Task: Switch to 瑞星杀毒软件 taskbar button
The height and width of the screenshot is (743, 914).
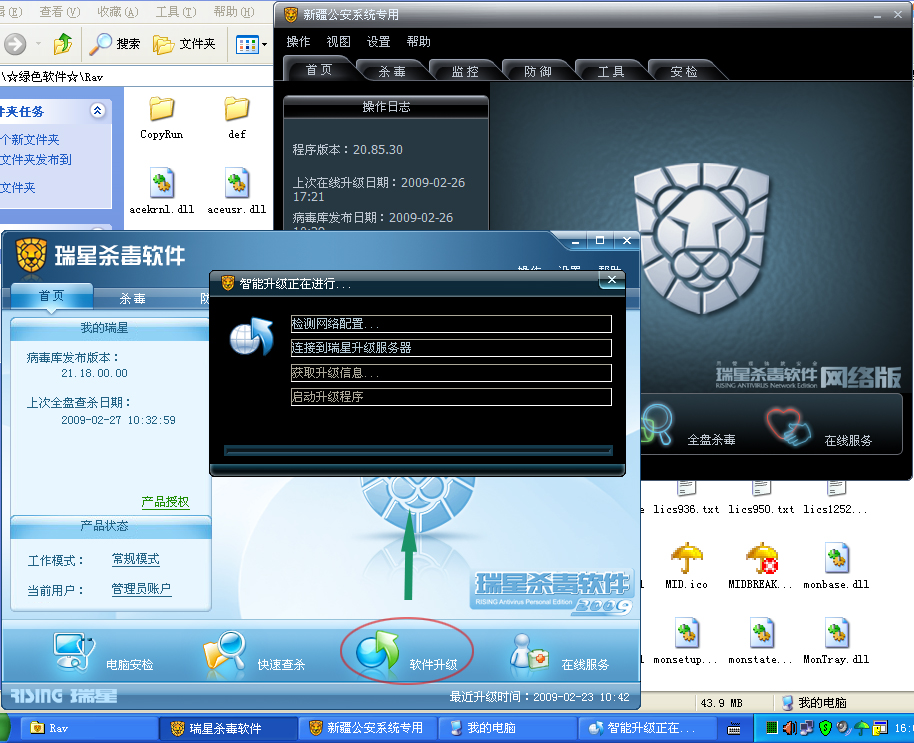Action: 228,728
